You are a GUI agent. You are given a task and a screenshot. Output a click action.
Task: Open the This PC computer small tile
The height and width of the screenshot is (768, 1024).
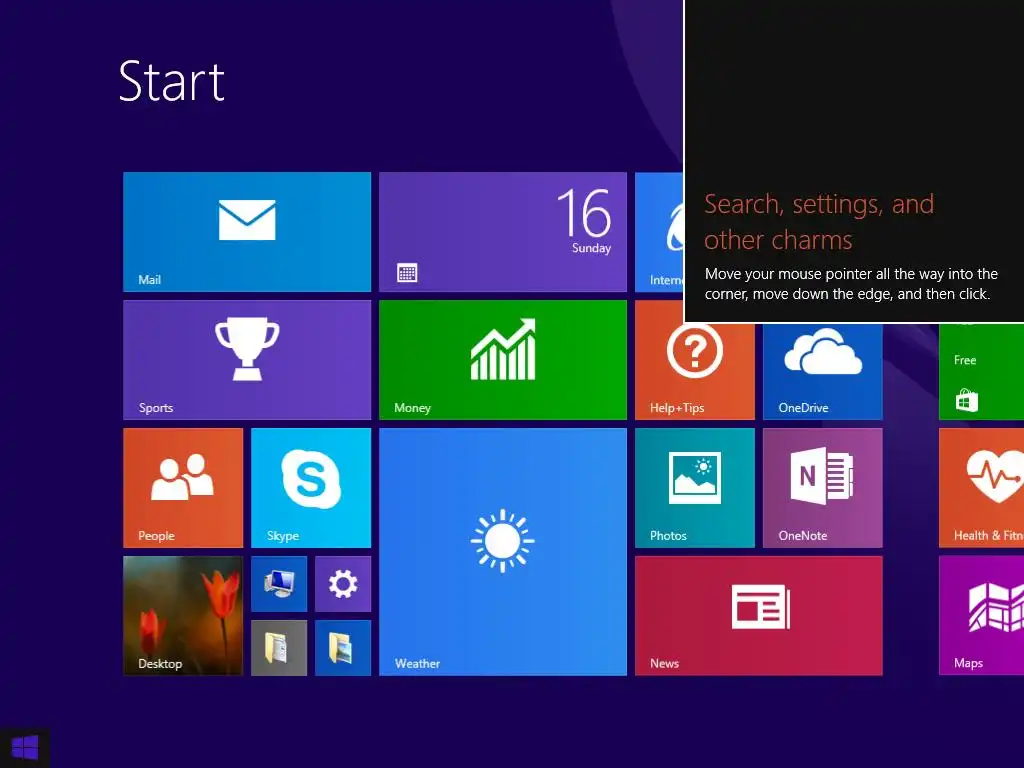point(279,584)
